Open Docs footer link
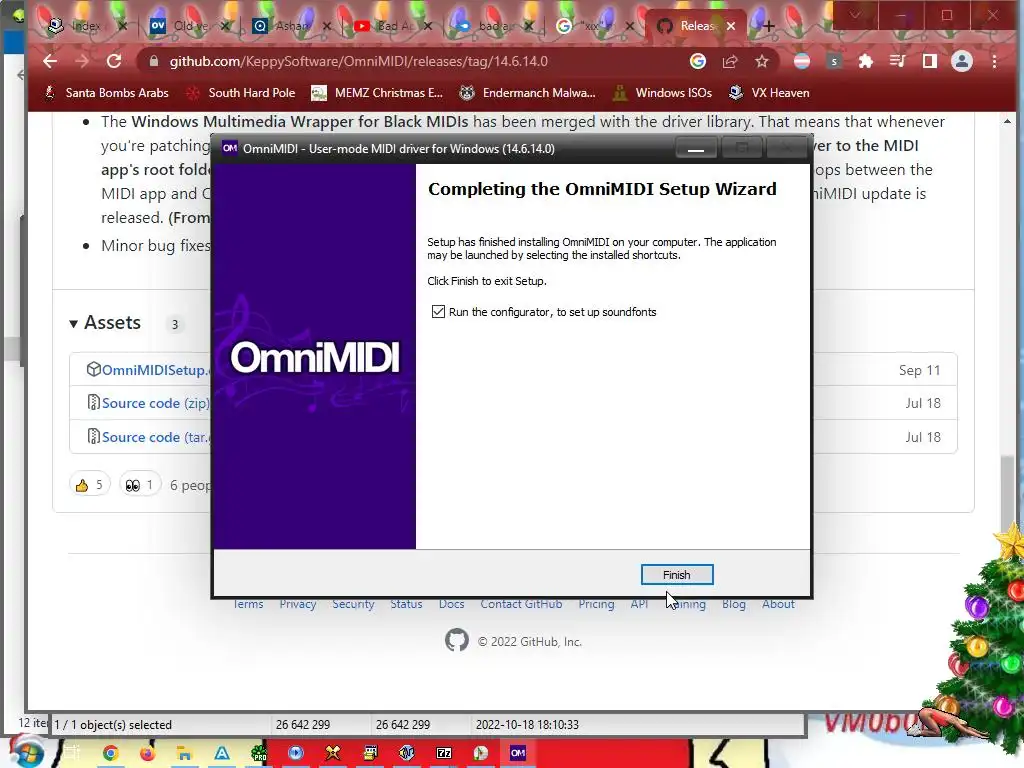This screenshot has height=768, width=1024. 451,605
